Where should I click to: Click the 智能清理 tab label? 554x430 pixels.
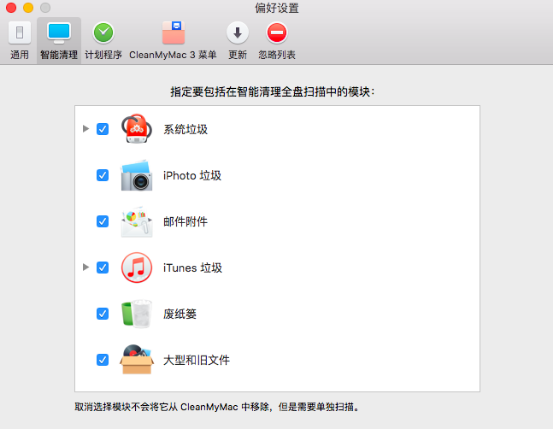(59, 55)
